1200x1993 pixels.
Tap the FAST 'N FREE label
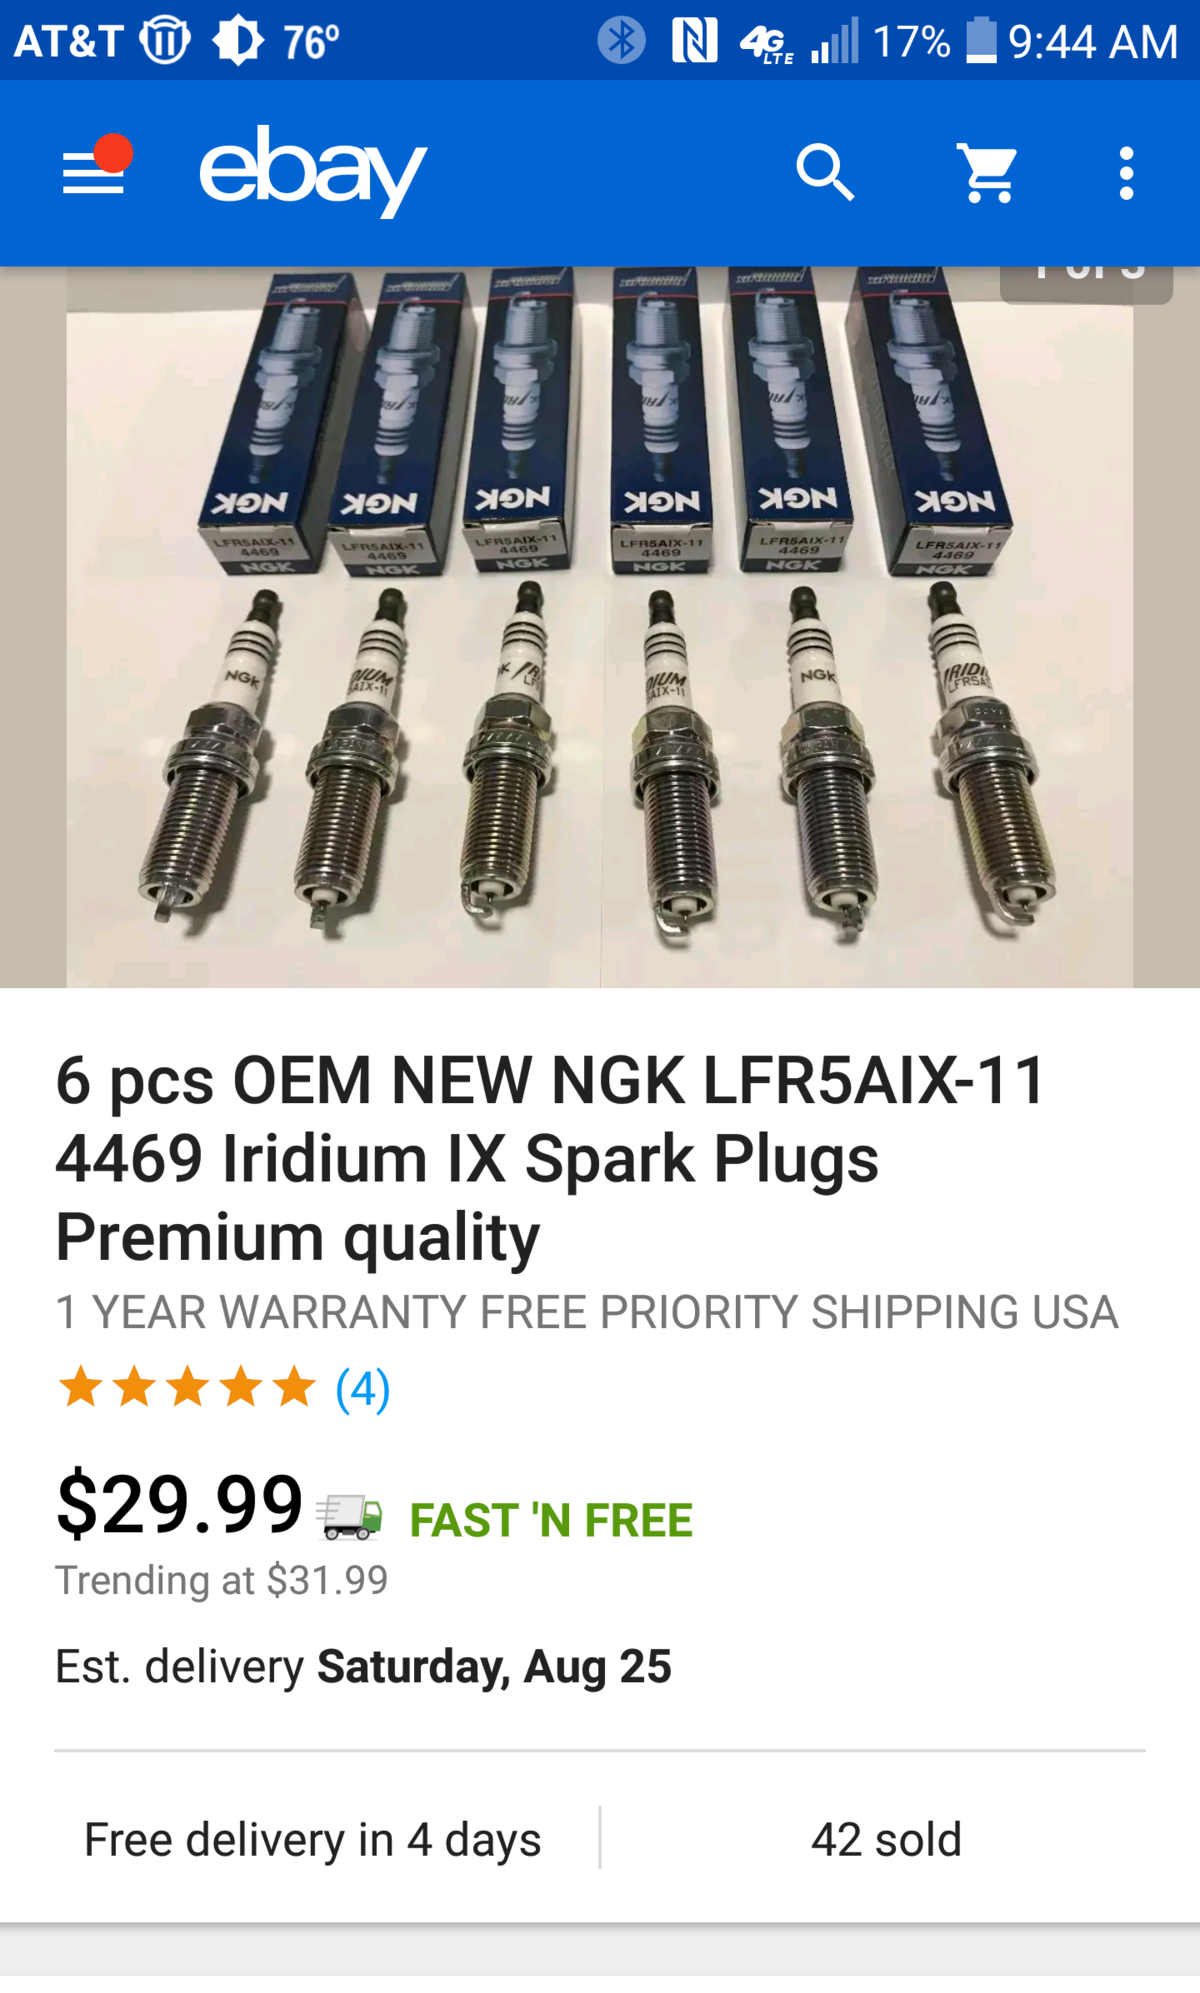coord(551,1520)
